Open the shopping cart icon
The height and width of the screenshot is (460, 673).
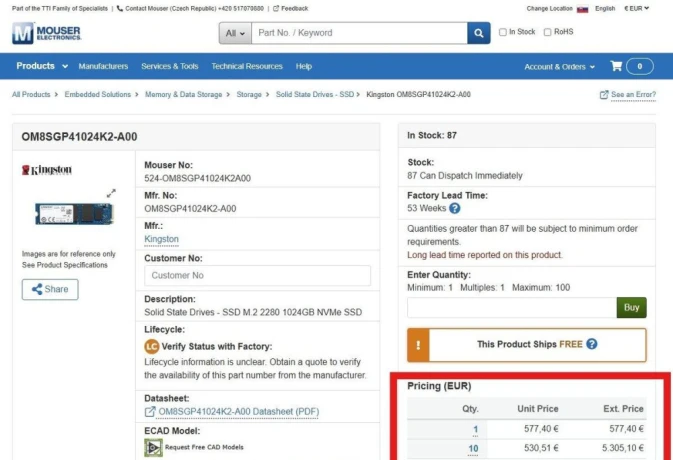pyautogui.click(x=616, y=66)
